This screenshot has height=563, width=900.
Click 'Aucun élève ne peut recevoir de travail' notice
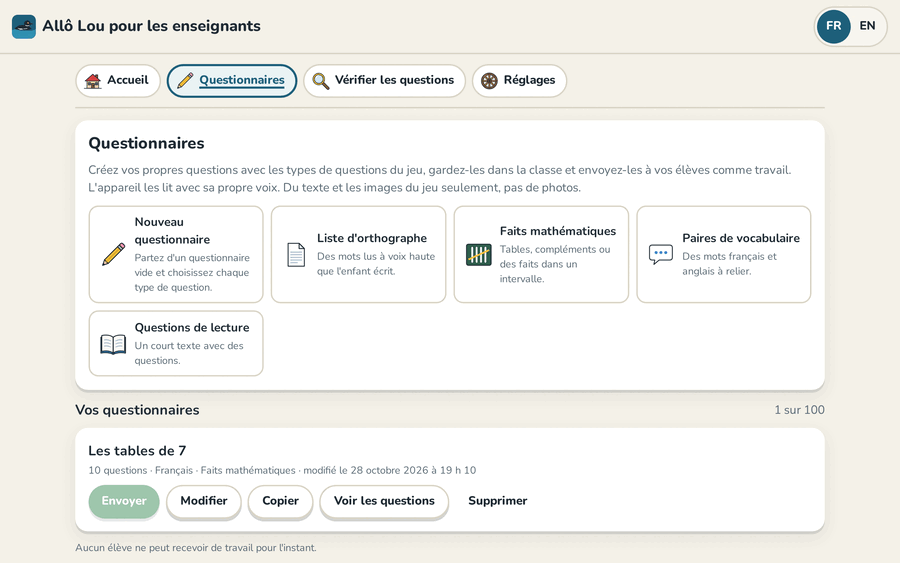196,548
